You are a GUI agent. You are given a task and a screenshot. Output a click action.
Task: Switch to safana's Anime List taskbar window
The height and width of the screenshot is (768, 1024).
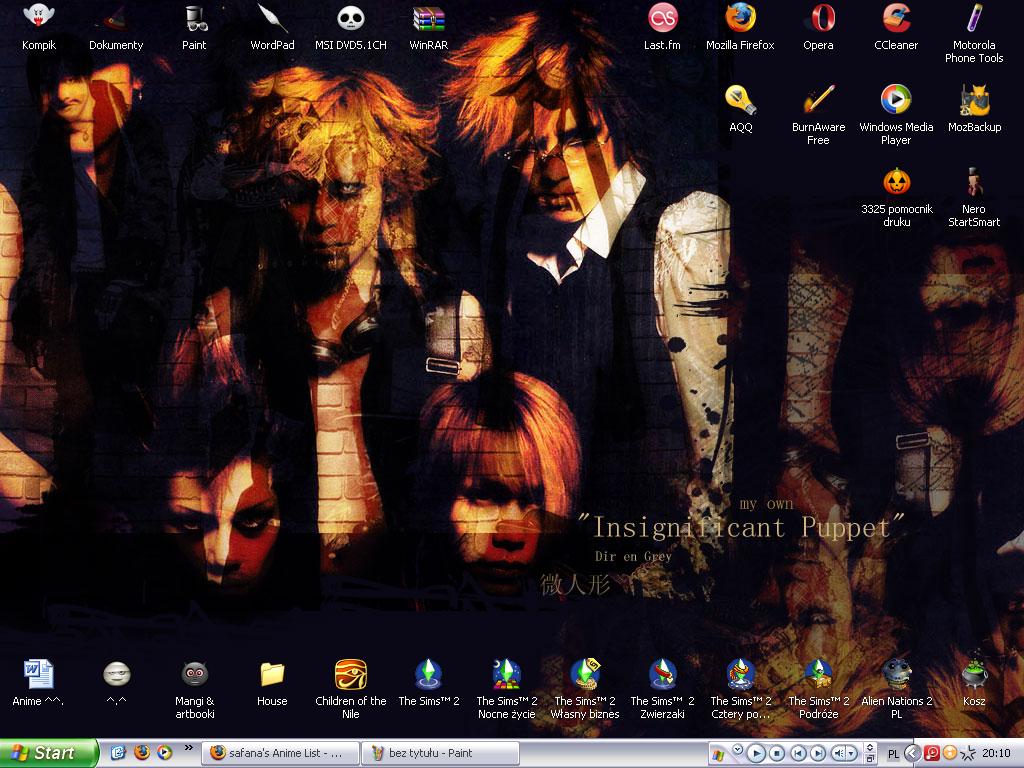tap(281, 753)
